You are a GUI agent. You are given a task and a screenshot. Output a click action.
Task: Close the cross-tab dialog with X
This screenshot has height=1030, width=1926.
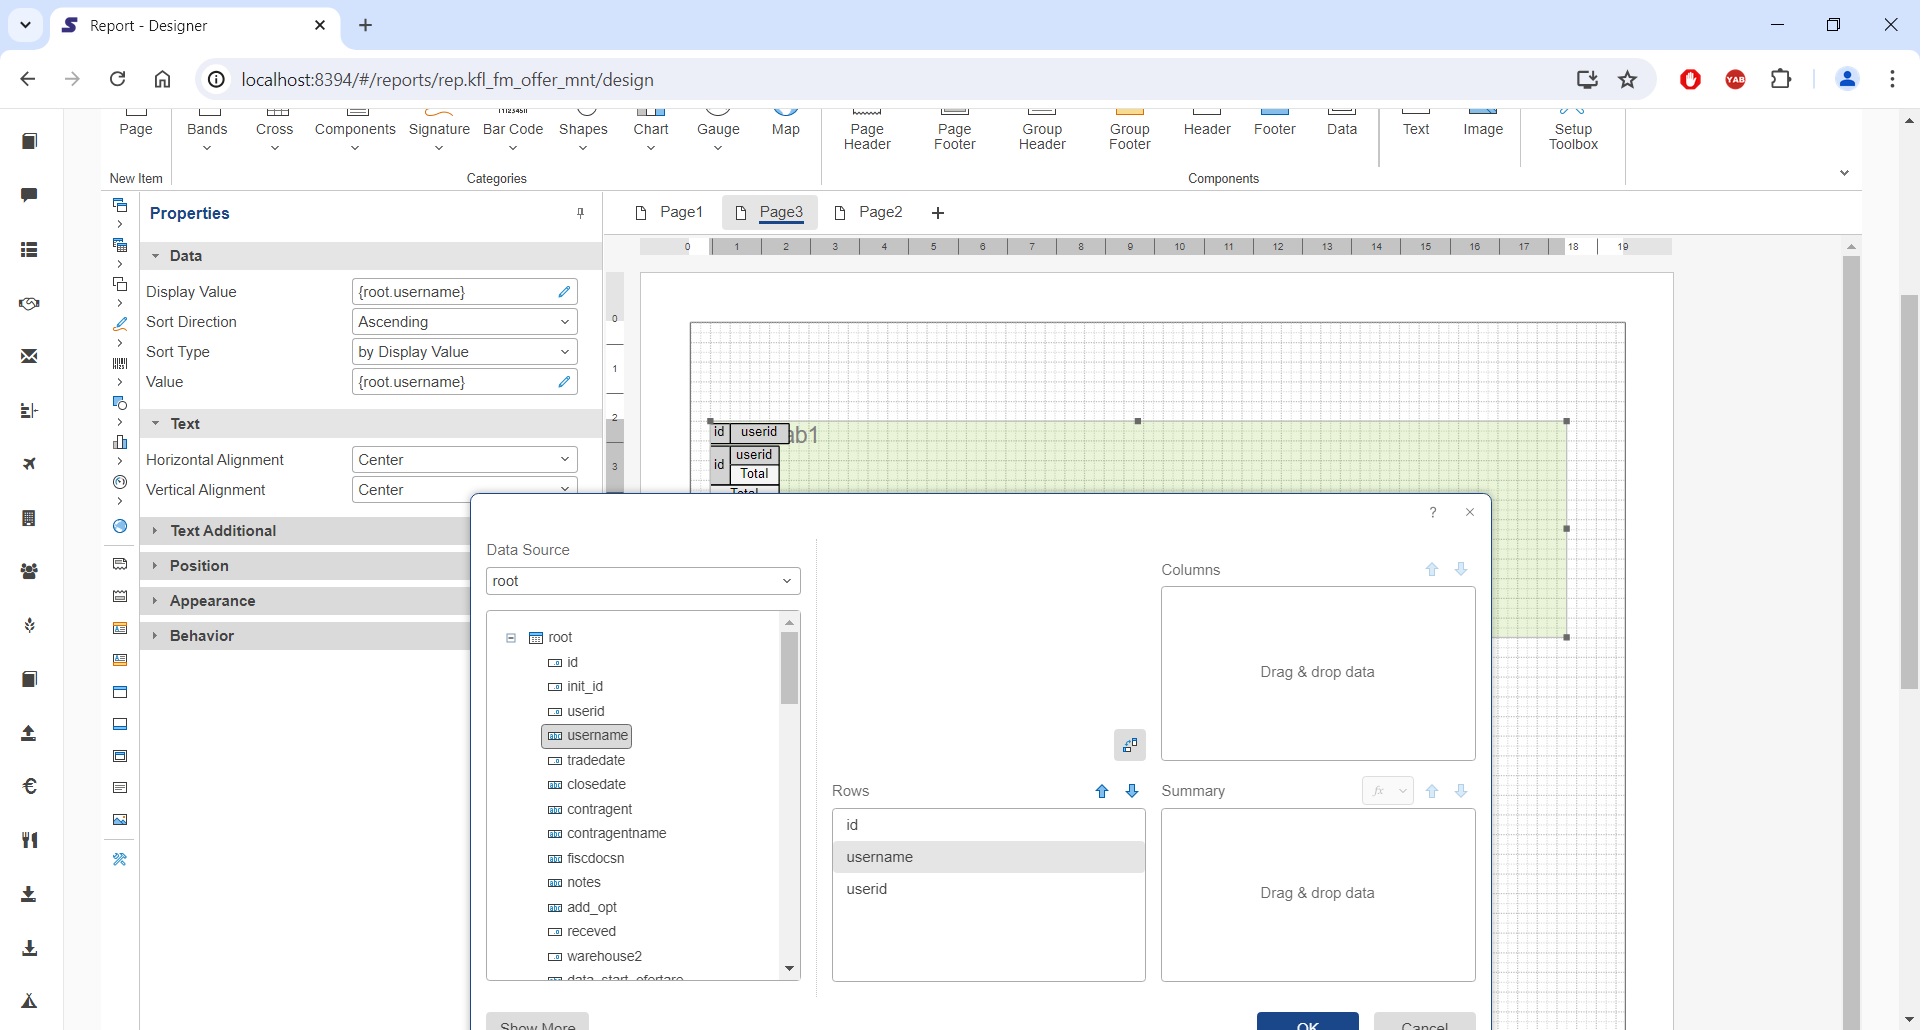[x=1470, y=512]
